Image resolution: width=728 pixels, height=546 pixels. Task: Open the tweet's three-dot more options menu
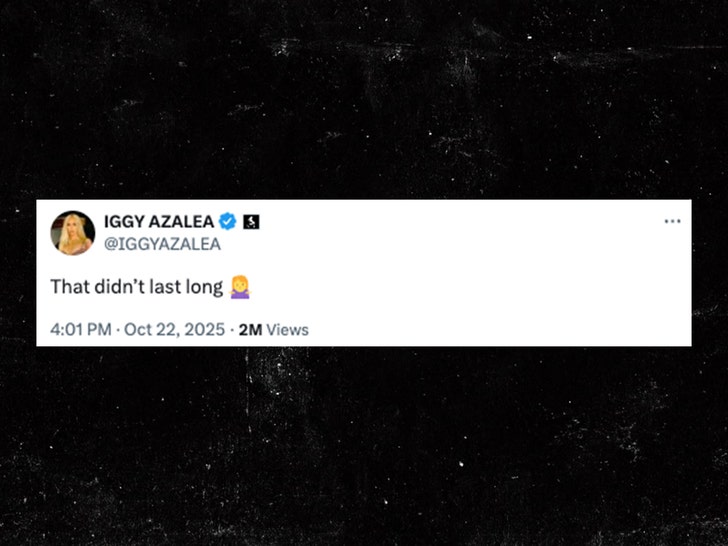[x=672, y=221]
